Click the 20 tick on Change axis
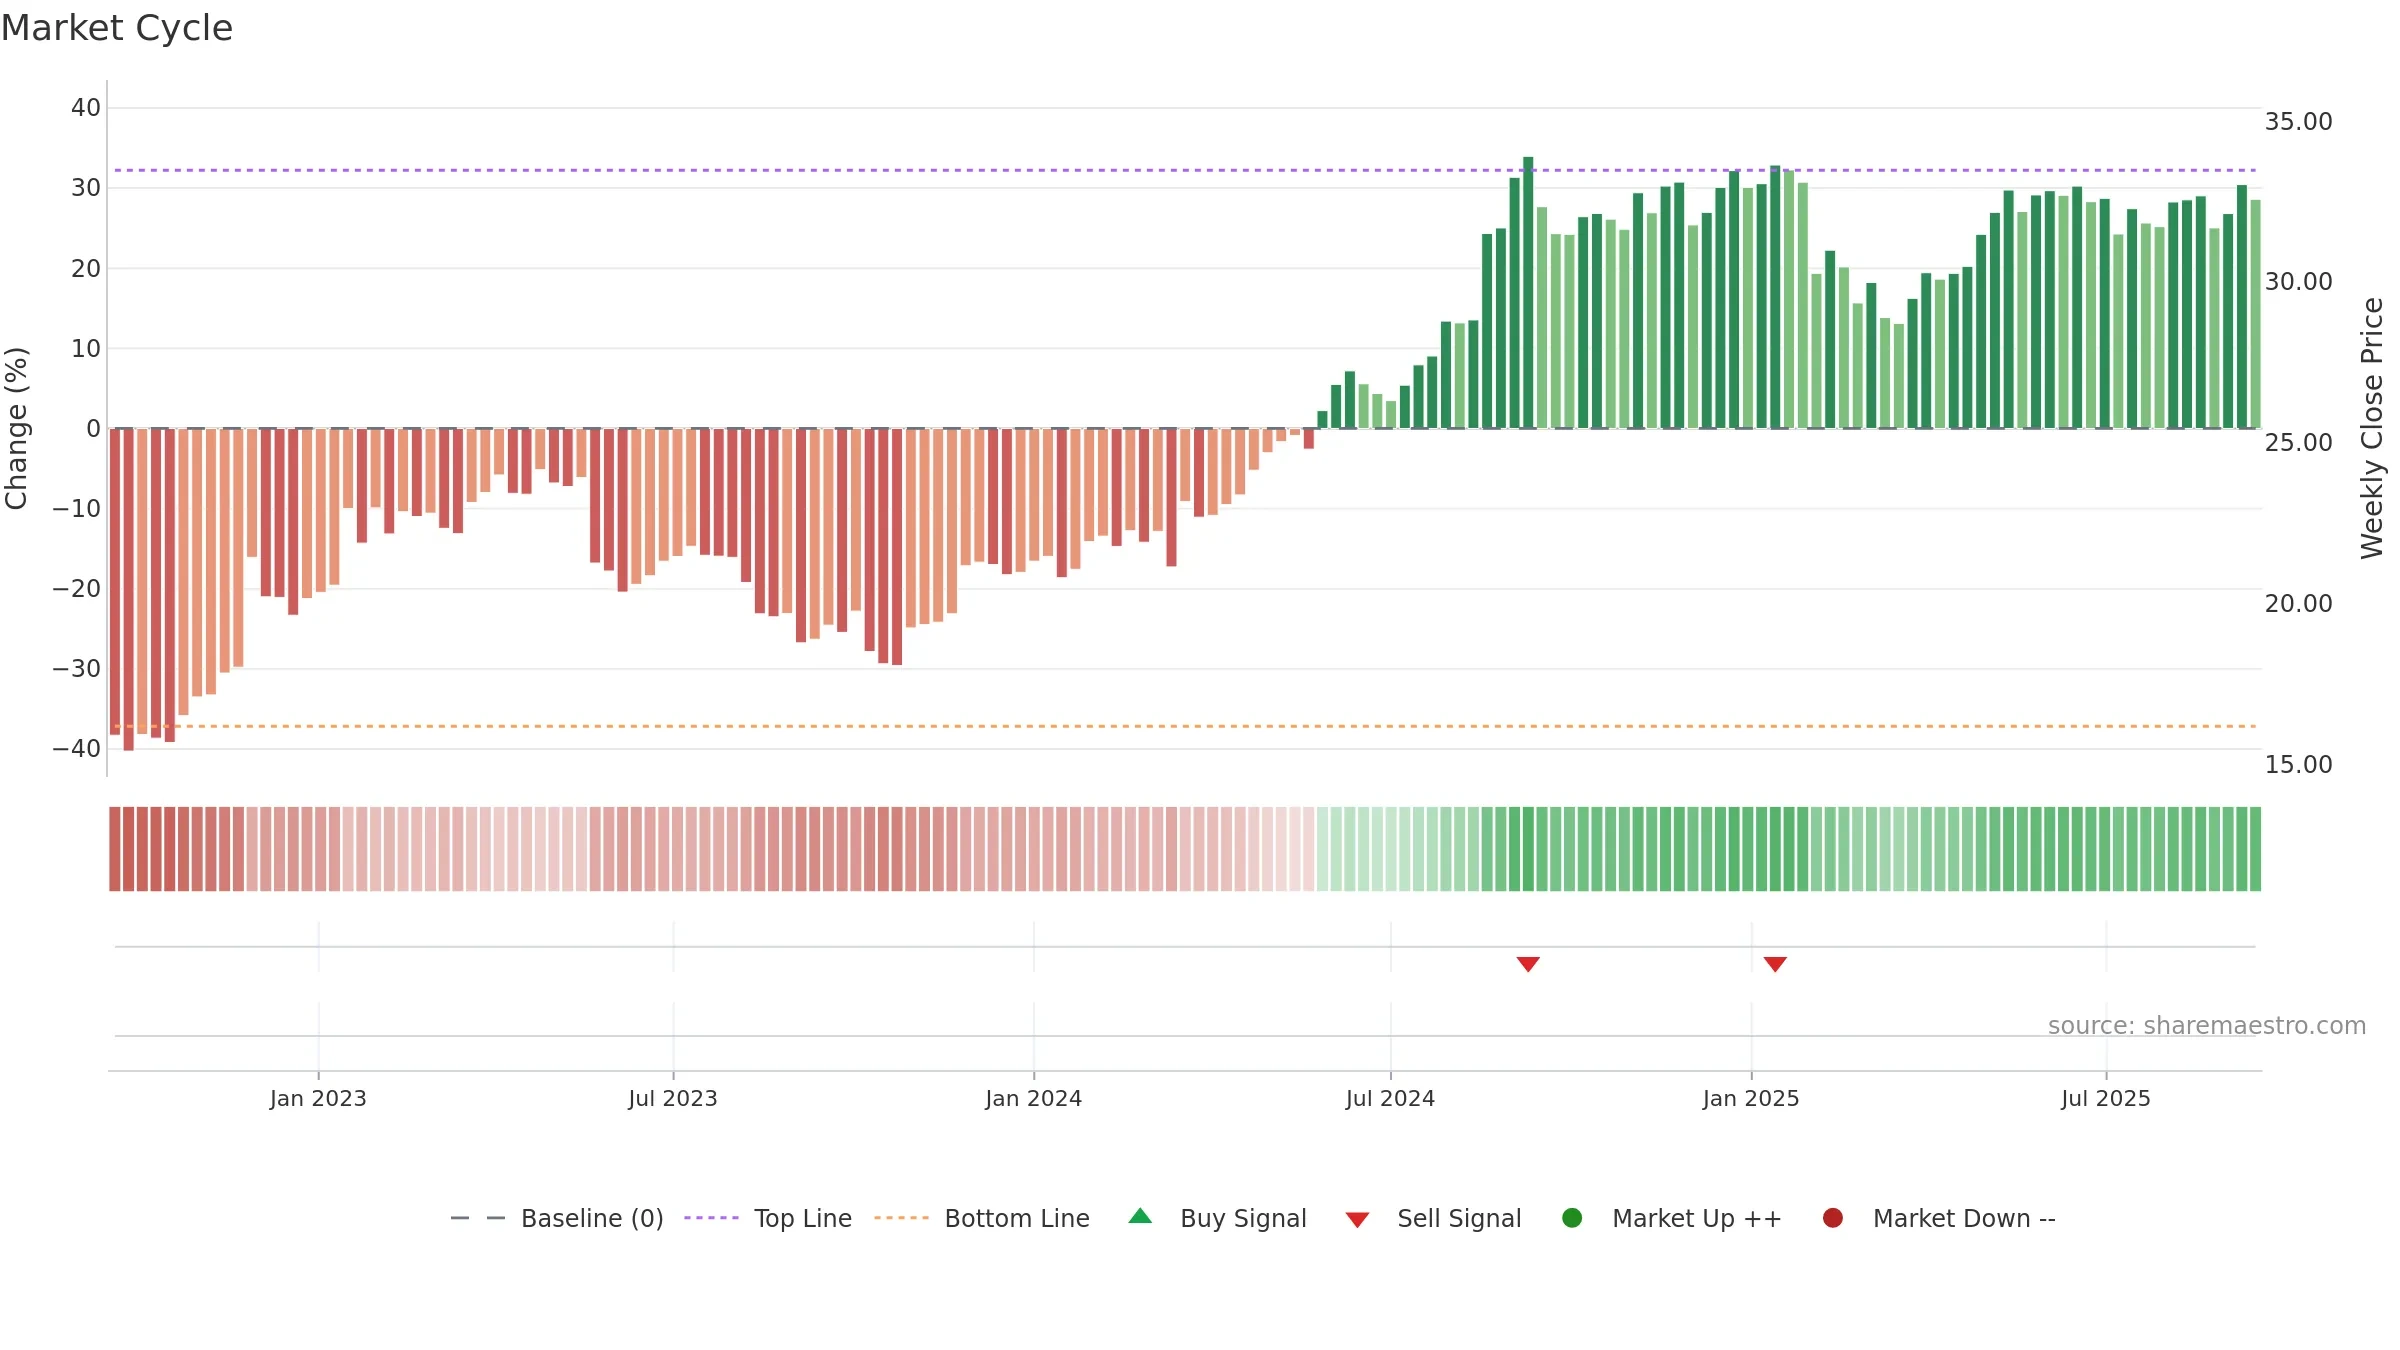Image resolution: width=2400 pixels, height=1350 pixels. (x=86, y=268)
